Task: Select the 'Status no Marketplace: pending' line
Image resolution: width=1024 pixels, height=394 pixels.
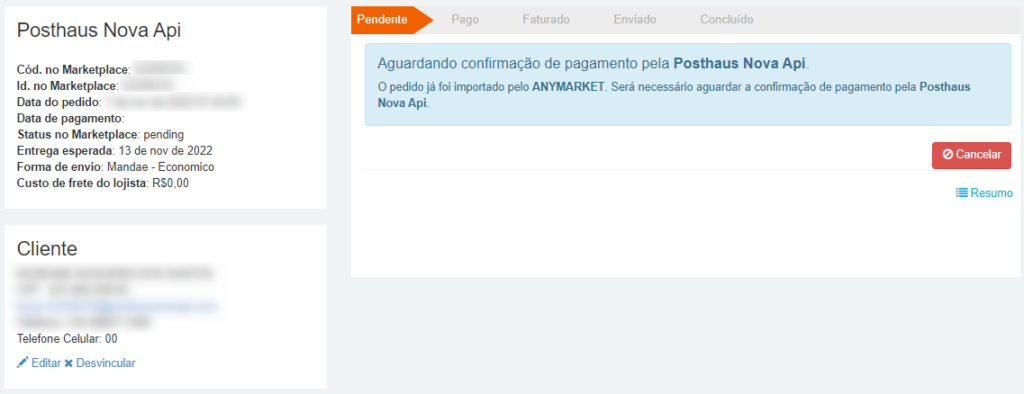Action: click(x=101, y=135)
